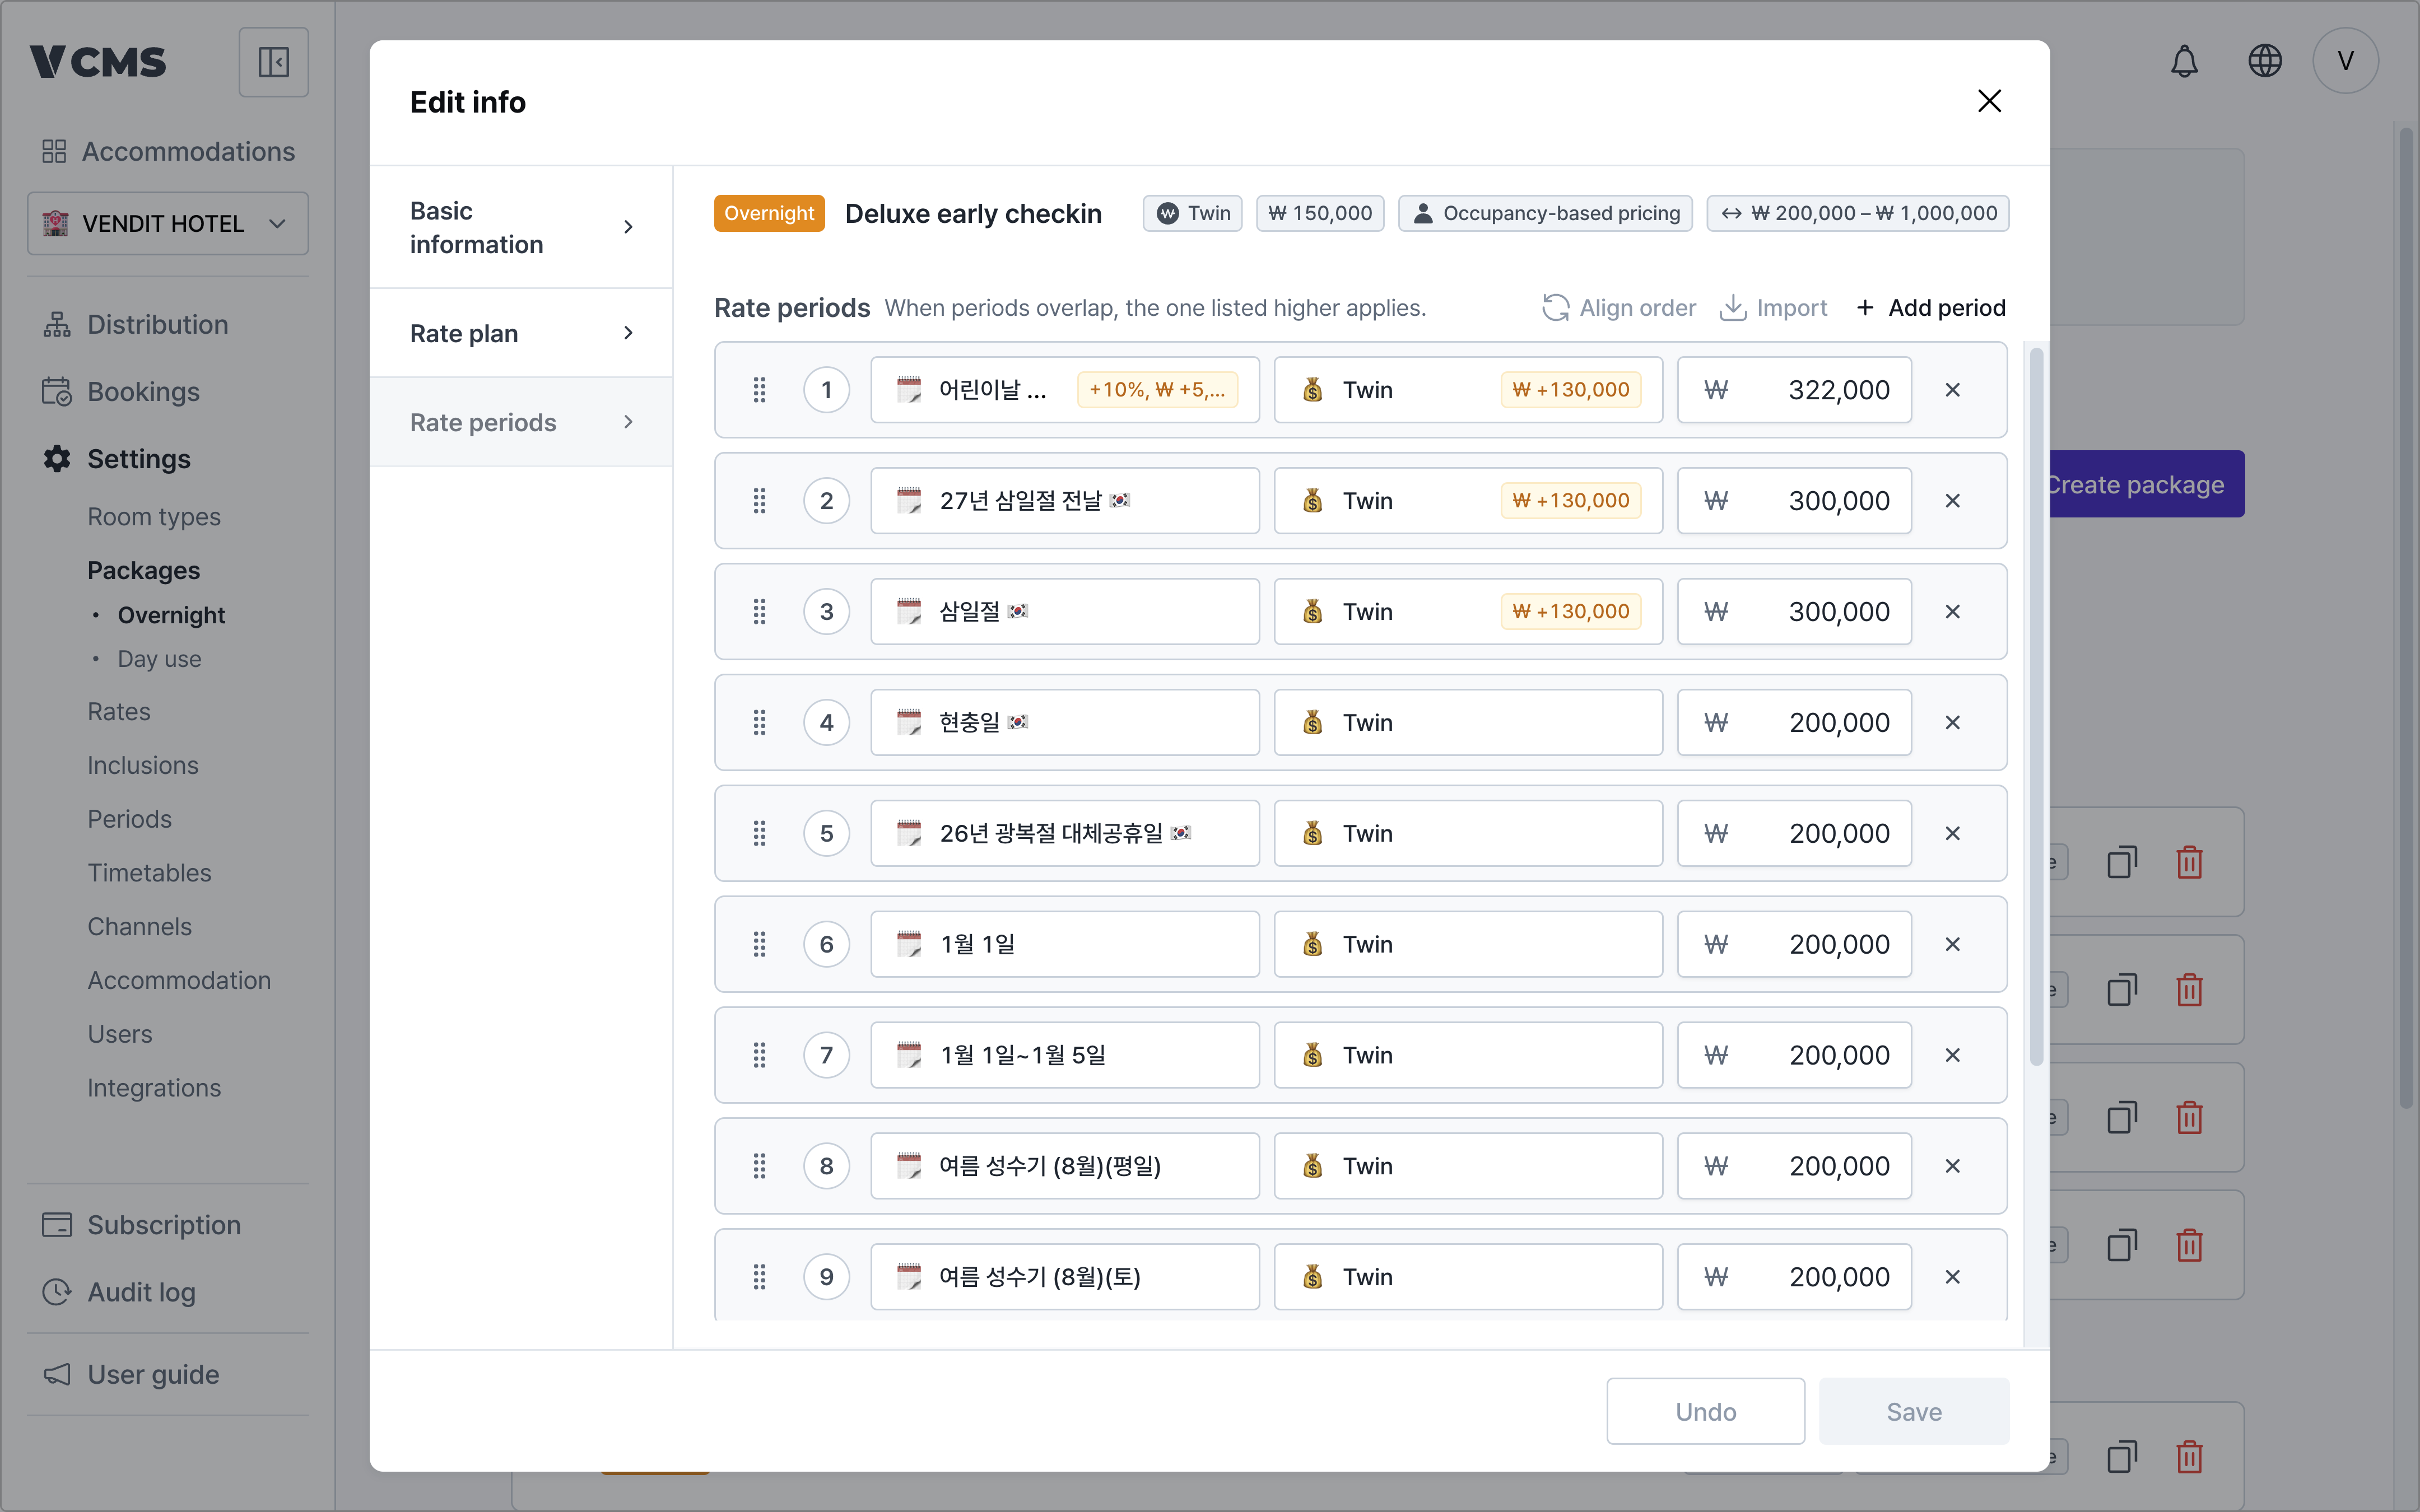Open period selector 여름 성수기 (8월)(토)
2420x1512 pixels.
click(x=1065, y=1277)
